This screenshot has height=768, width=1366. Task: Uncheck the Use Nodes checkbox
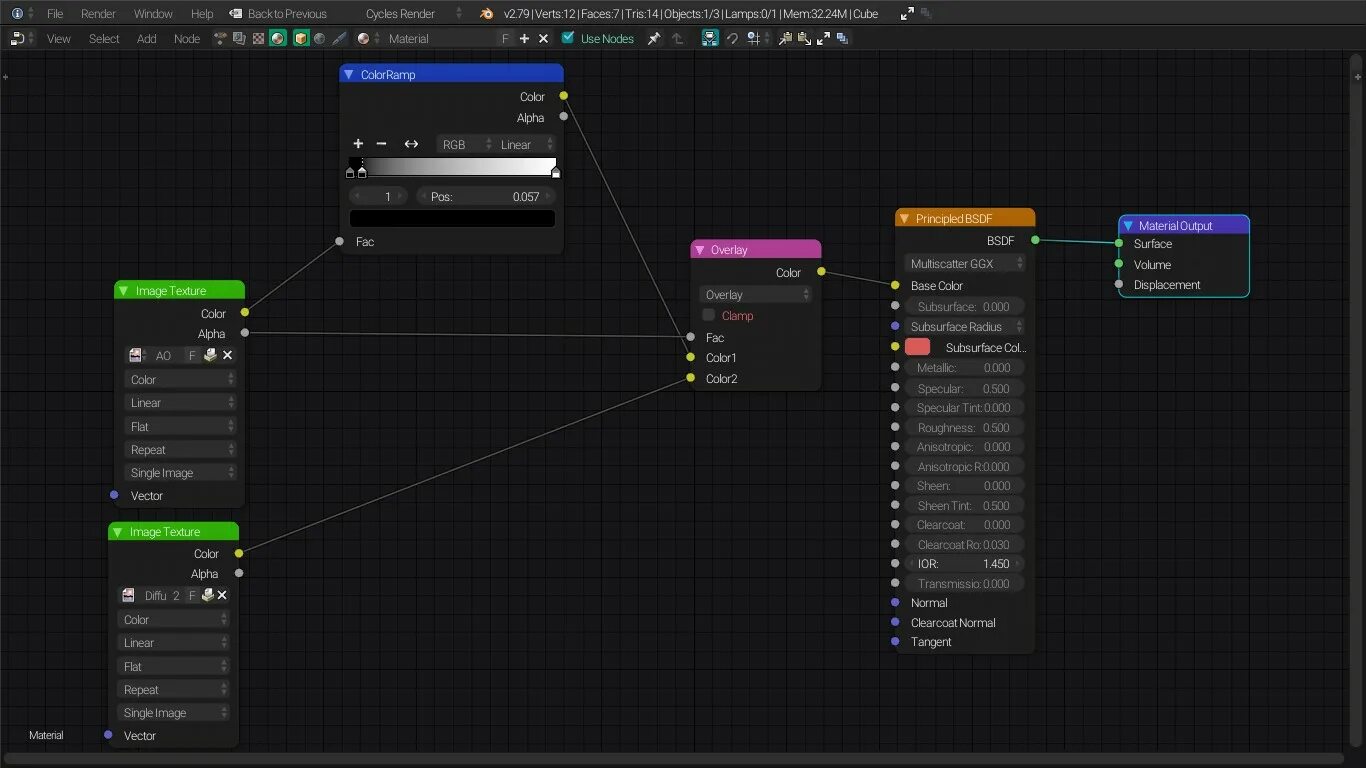point(568,38)
